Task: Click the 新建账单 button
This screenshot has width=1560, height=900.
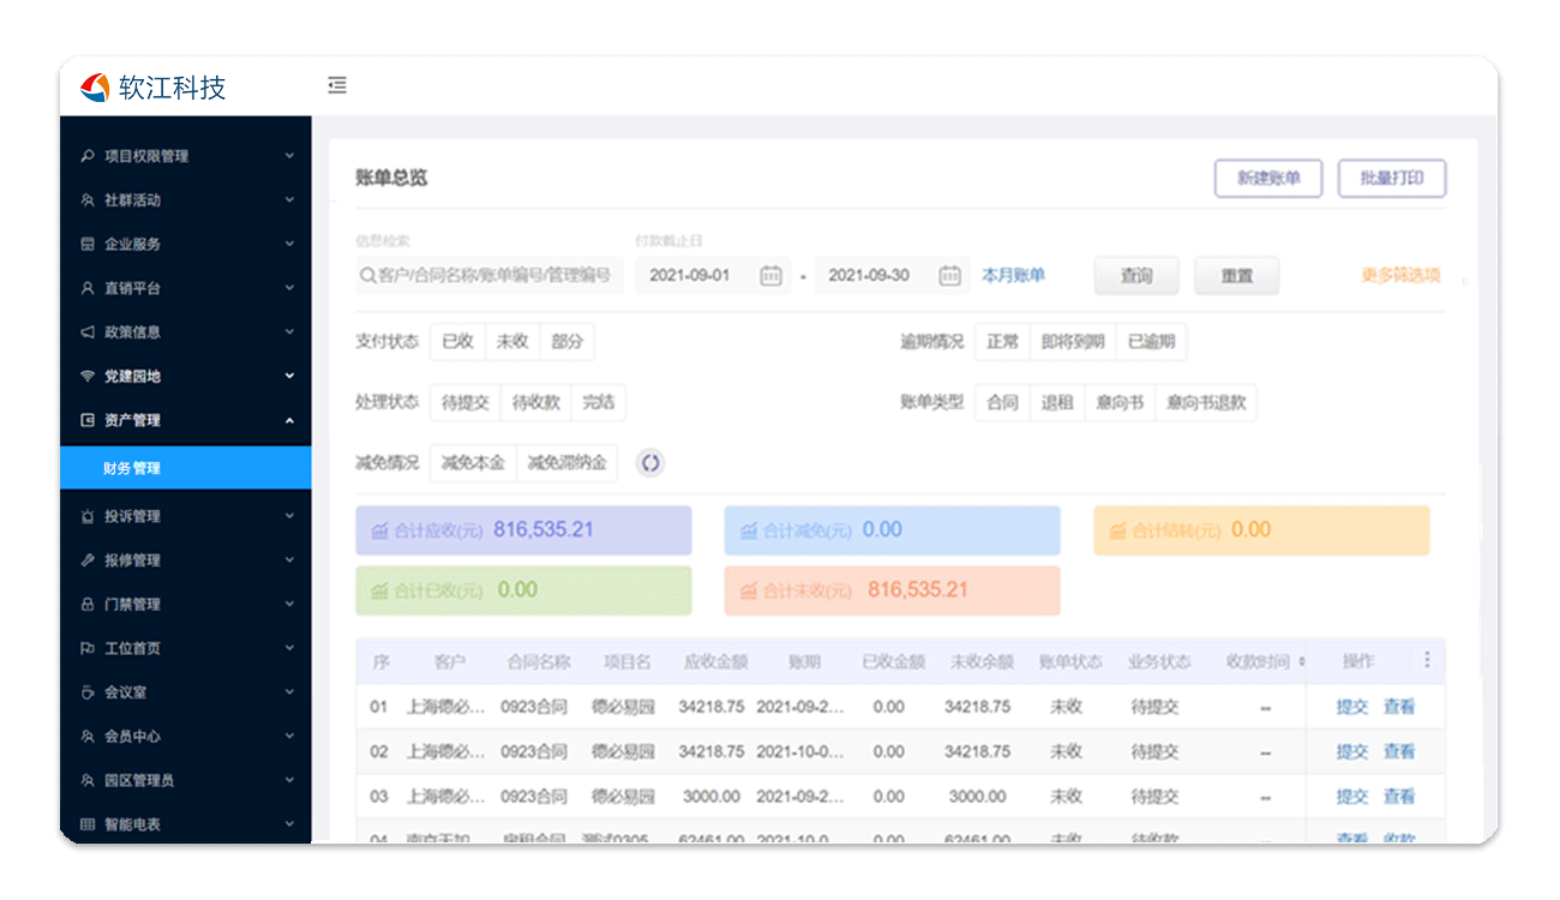Action: tap(1268, 178)
